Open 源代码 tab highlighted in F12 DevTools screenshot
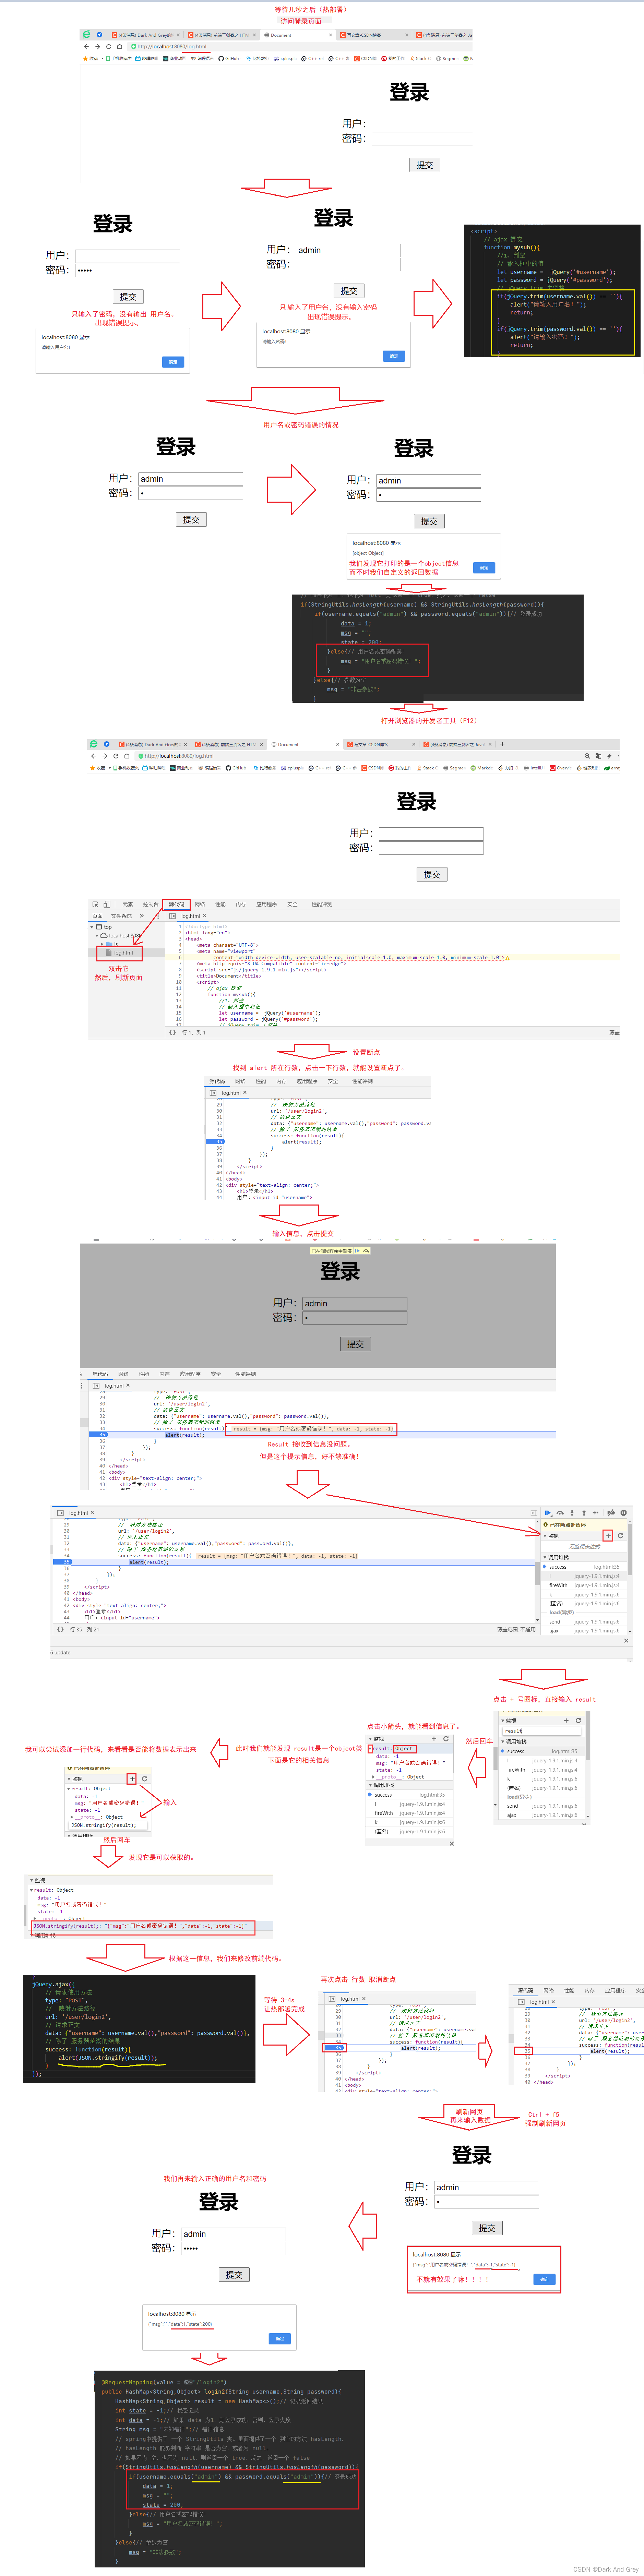 (177, 904)
